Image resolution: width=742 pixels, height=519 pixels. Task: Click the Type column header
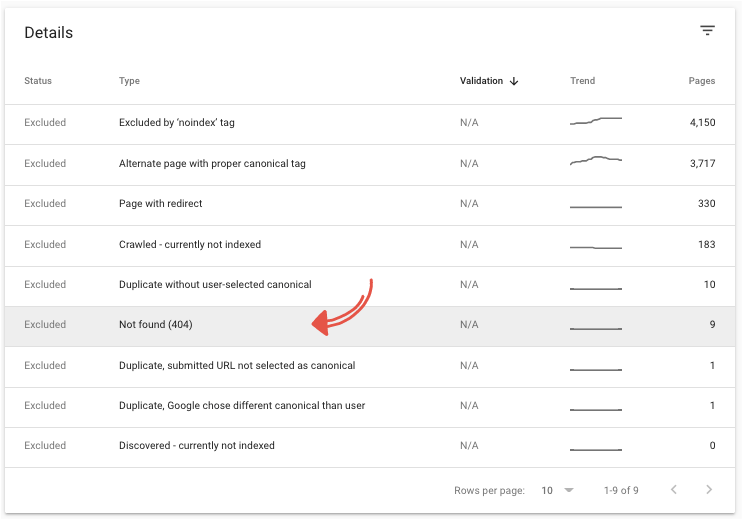click(129, 81)
